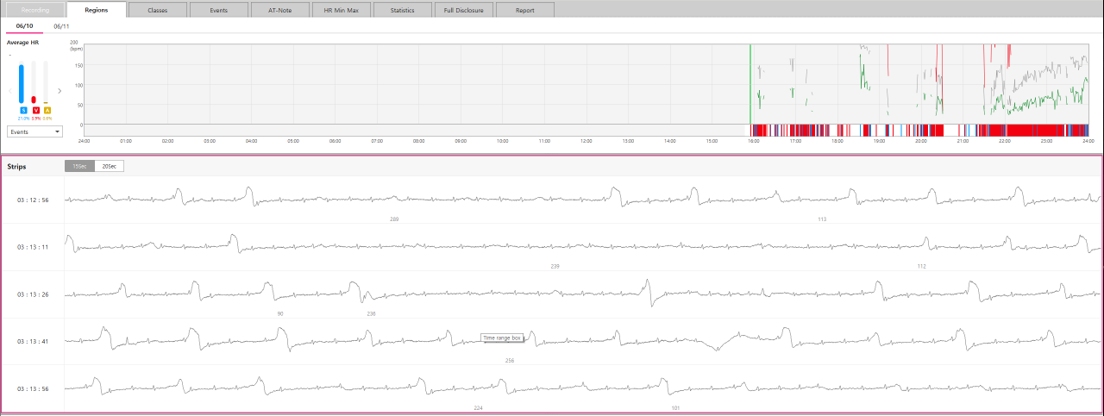Click the previous arrow beside Average HR bars
The height and width of the screenshot is (416, 1104).
pyautogui.click(x=9, y=90)
